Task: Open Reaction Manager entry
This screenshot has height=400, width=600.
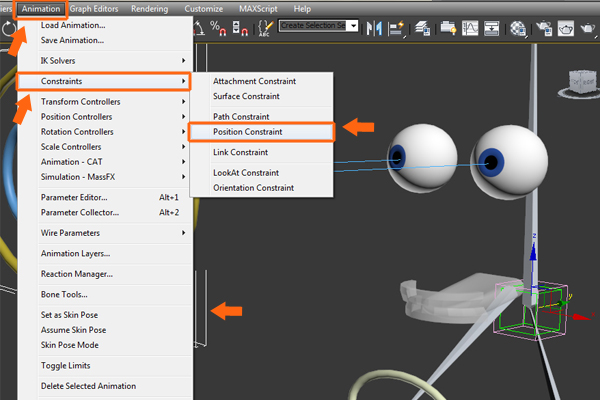Action: coord(105,274)
